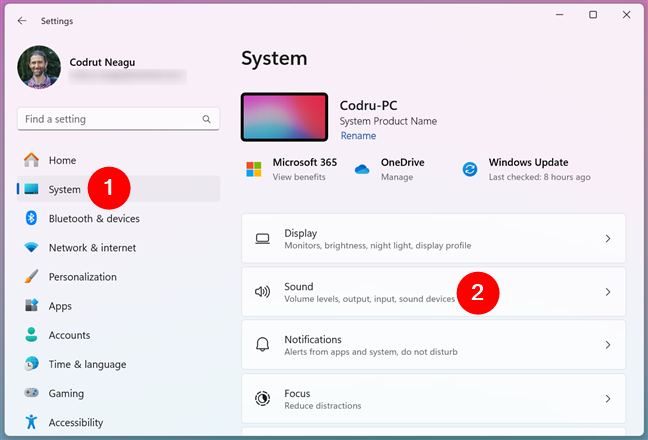Click the System Product Name text
Viewport: 648px width, 440px height.
(x=388, y=121)
